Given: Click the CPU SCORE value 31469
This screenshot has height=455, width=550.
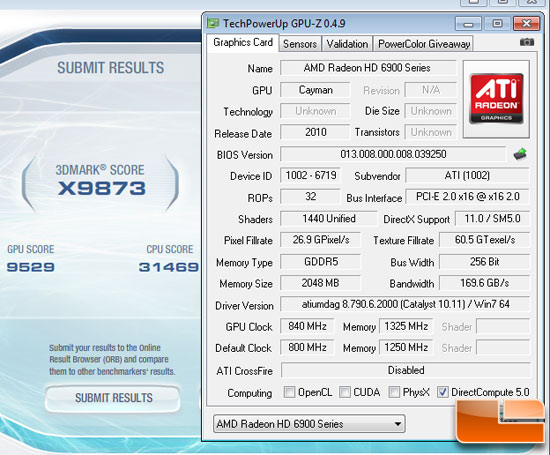Looking at the screenshot, I should 169,267.
